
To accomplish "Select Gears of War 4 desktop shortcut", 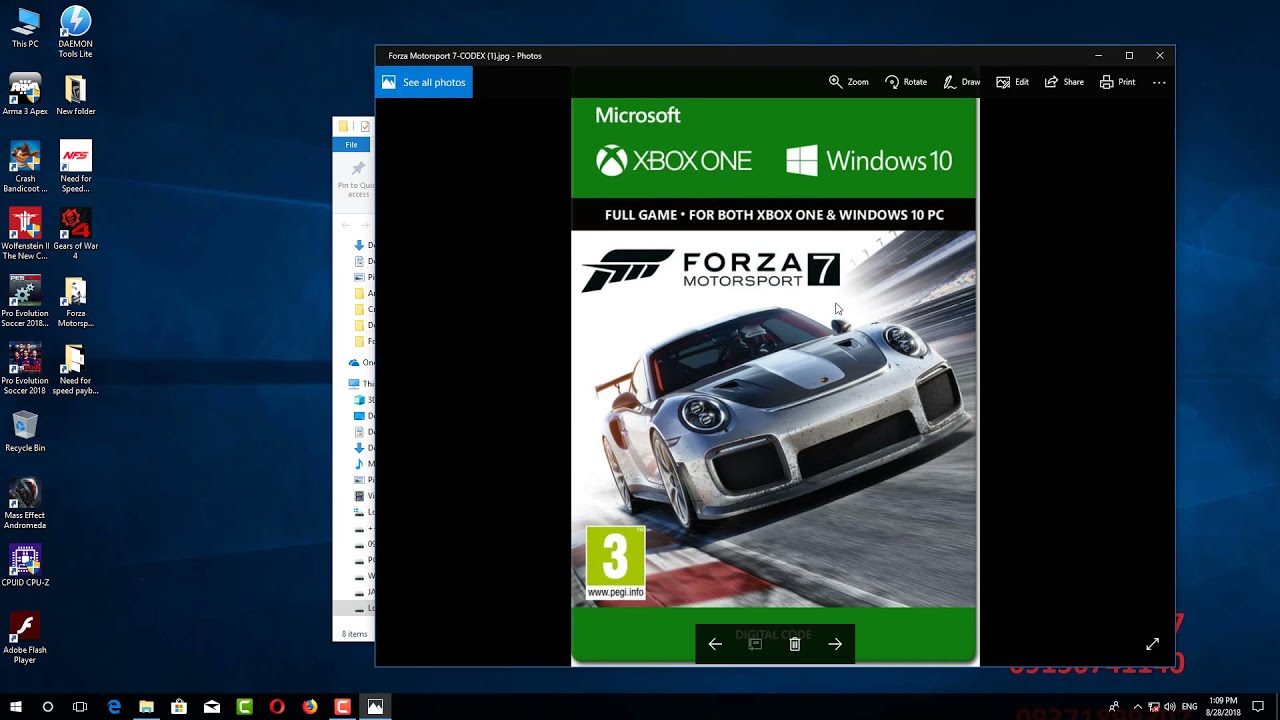I will click(75, 234).
